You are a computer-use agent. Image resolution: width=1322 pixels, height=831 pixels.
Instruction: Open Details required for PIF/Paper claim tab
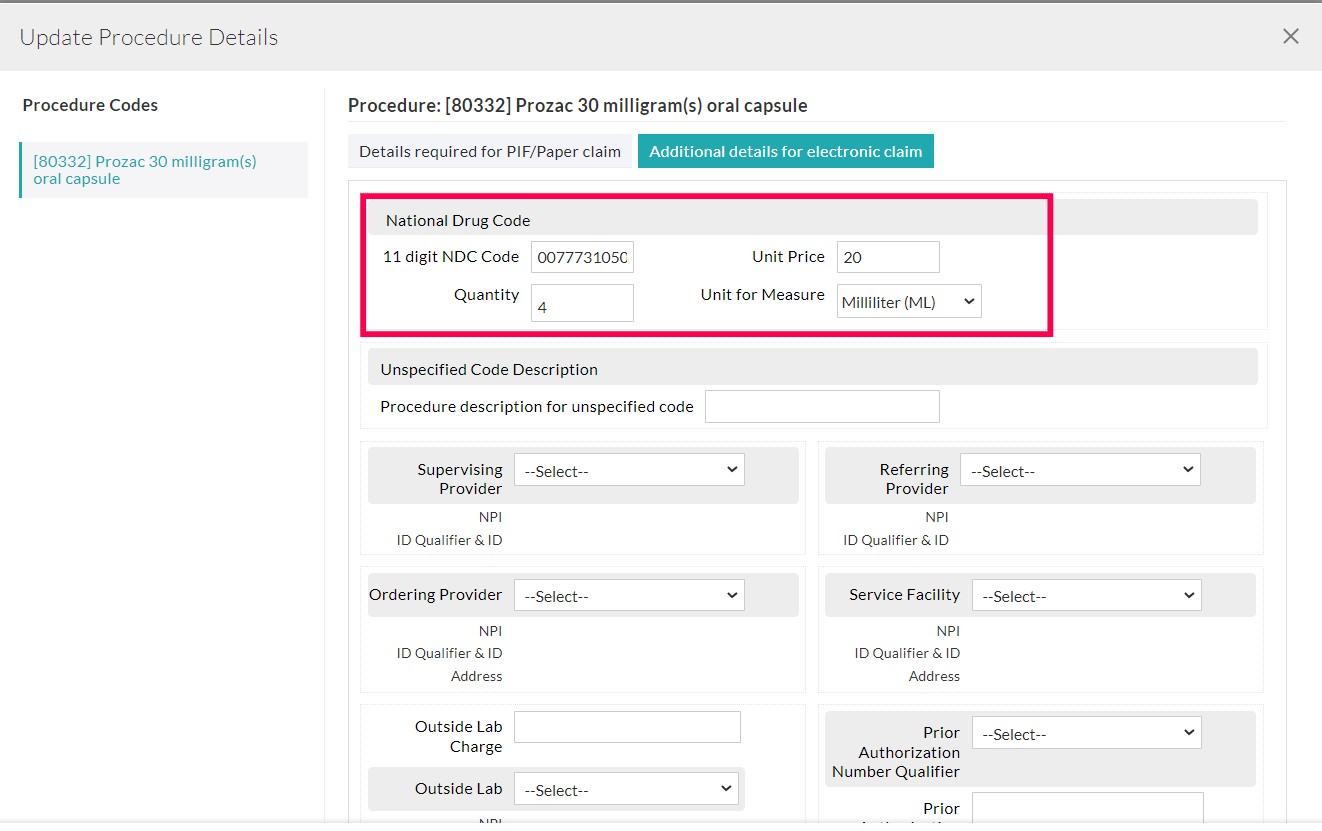(490, 151)
